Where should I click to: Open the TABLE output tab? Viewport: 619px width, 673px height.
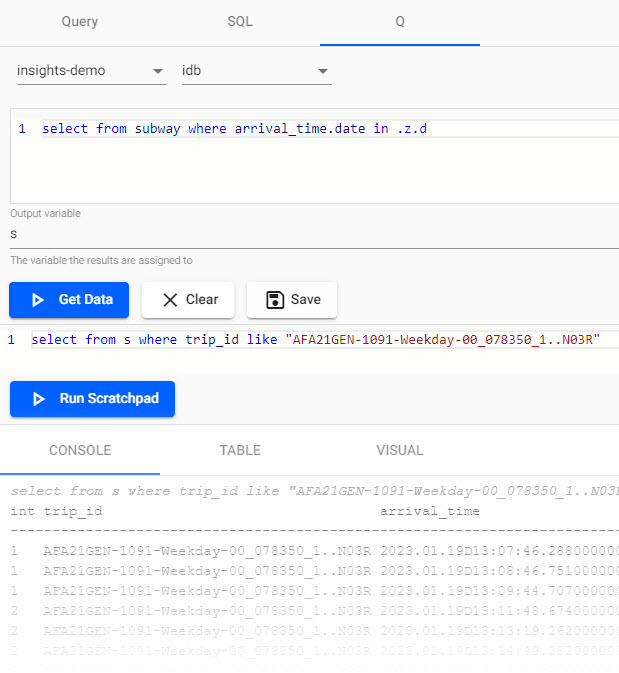(240, 450)
